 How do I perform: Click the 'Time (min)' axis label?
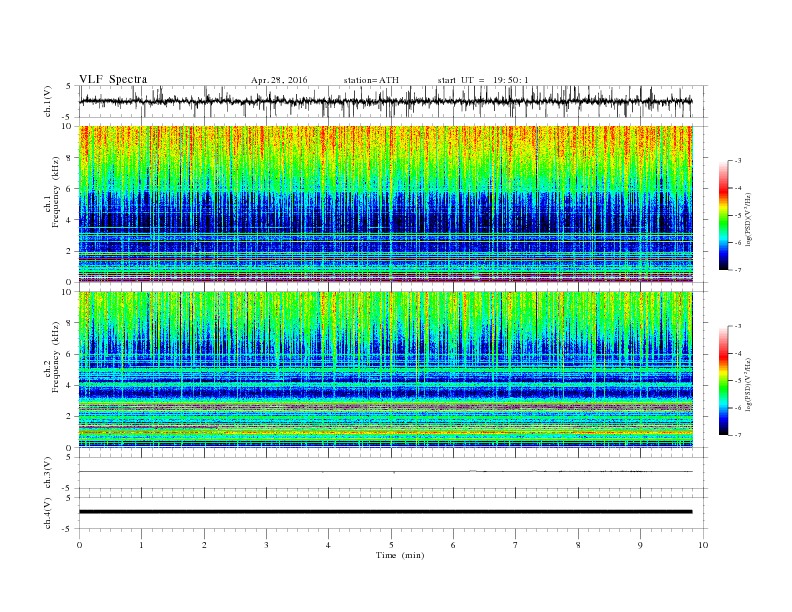[400, 555]
